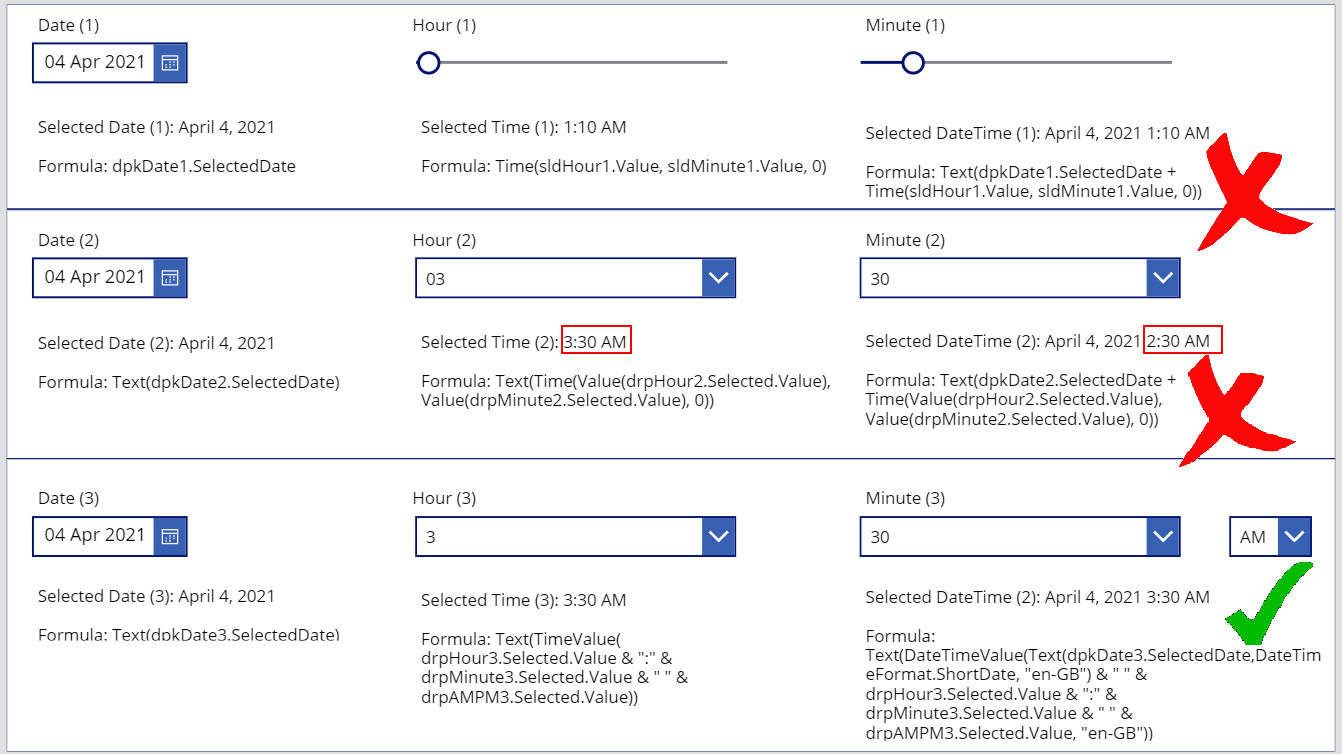Viewport: 1342px width, 754px height.
Task: Expand the Minute (2) dropdown arrow
Action: pyautogui.click(x=1162, y=278)
